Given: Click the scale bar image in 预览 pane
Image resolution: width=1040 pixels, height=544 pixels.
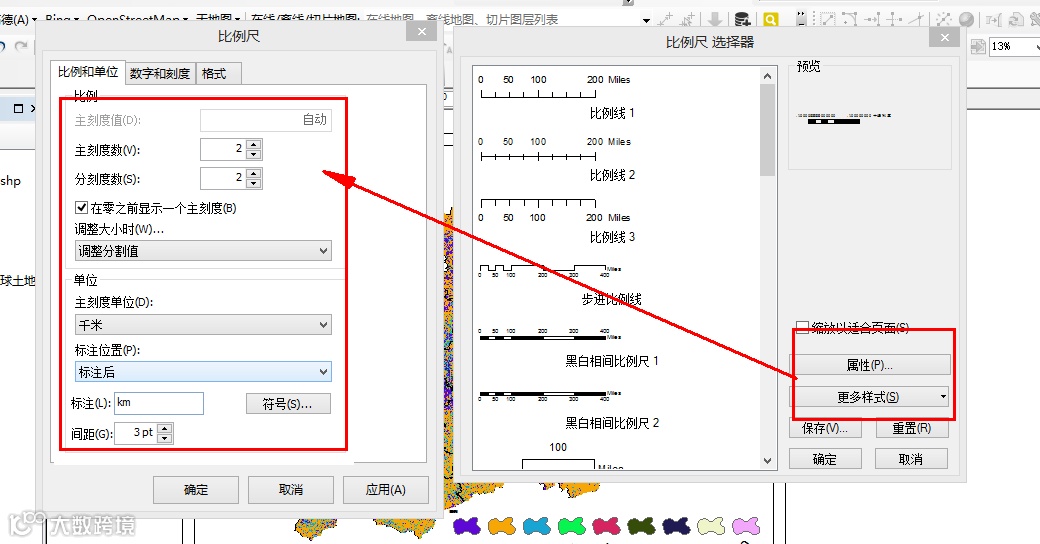Looking at the screenshot, I should coord(843,118).
